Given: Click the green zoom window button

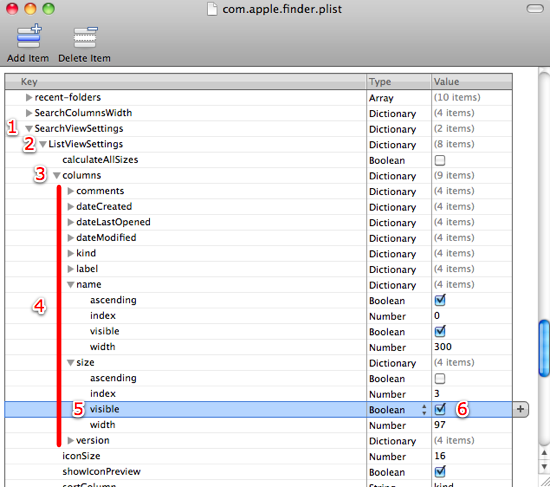Looking at the screenshot, I should (x=49, y=8).
